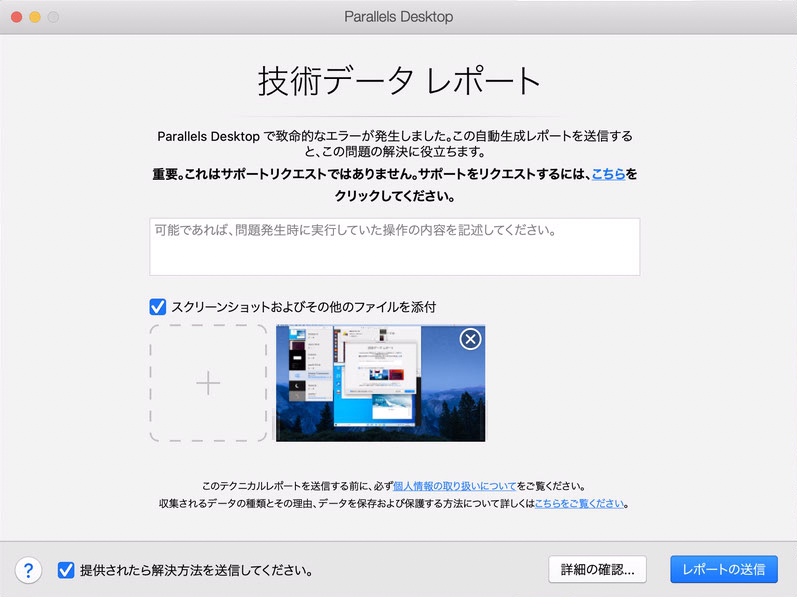
Task: Click the question mark help button
Action: click(28, 570)
